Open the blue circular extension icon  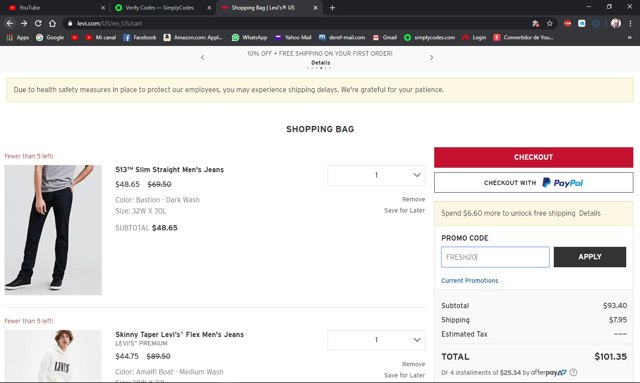point(596,23)
